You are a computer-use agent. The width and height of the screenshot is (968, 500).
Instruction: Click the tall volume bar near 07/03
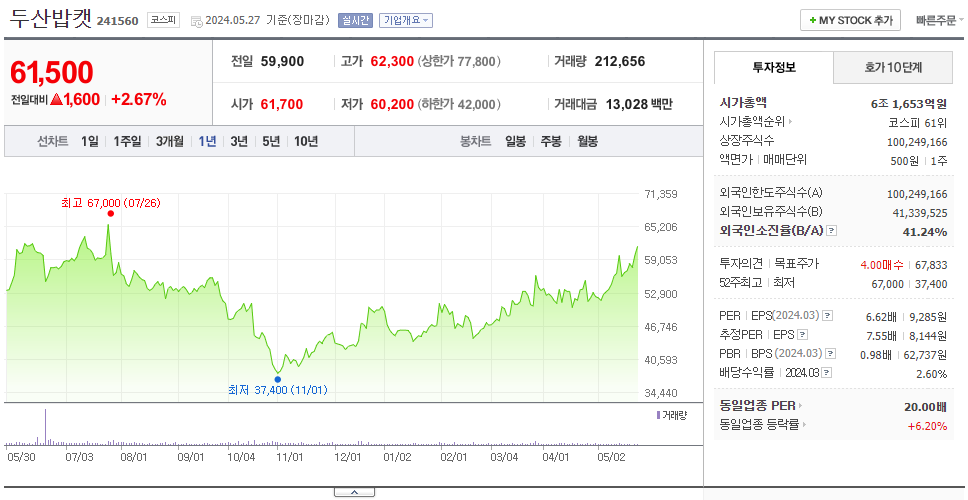pos(45,427)
